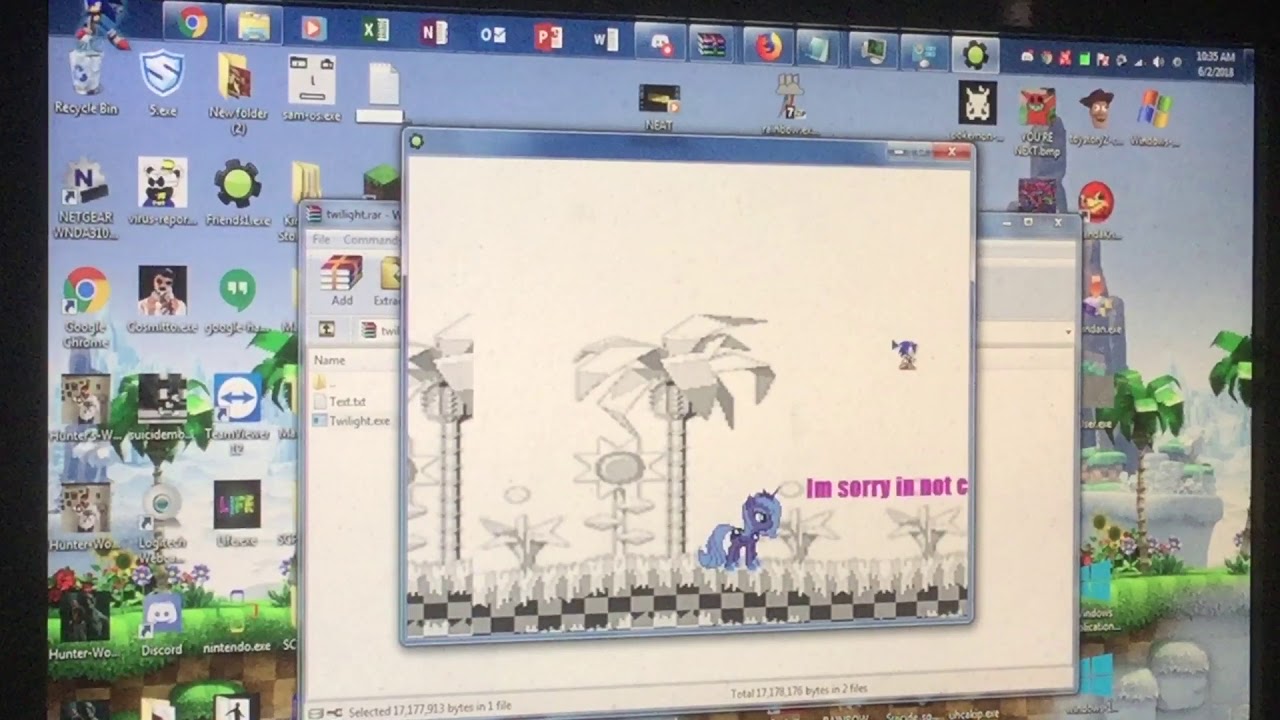Click the Add button in WinRAR toolbar
The image size is (1280, 720).
pyautogui.click(x=342, y=281)
